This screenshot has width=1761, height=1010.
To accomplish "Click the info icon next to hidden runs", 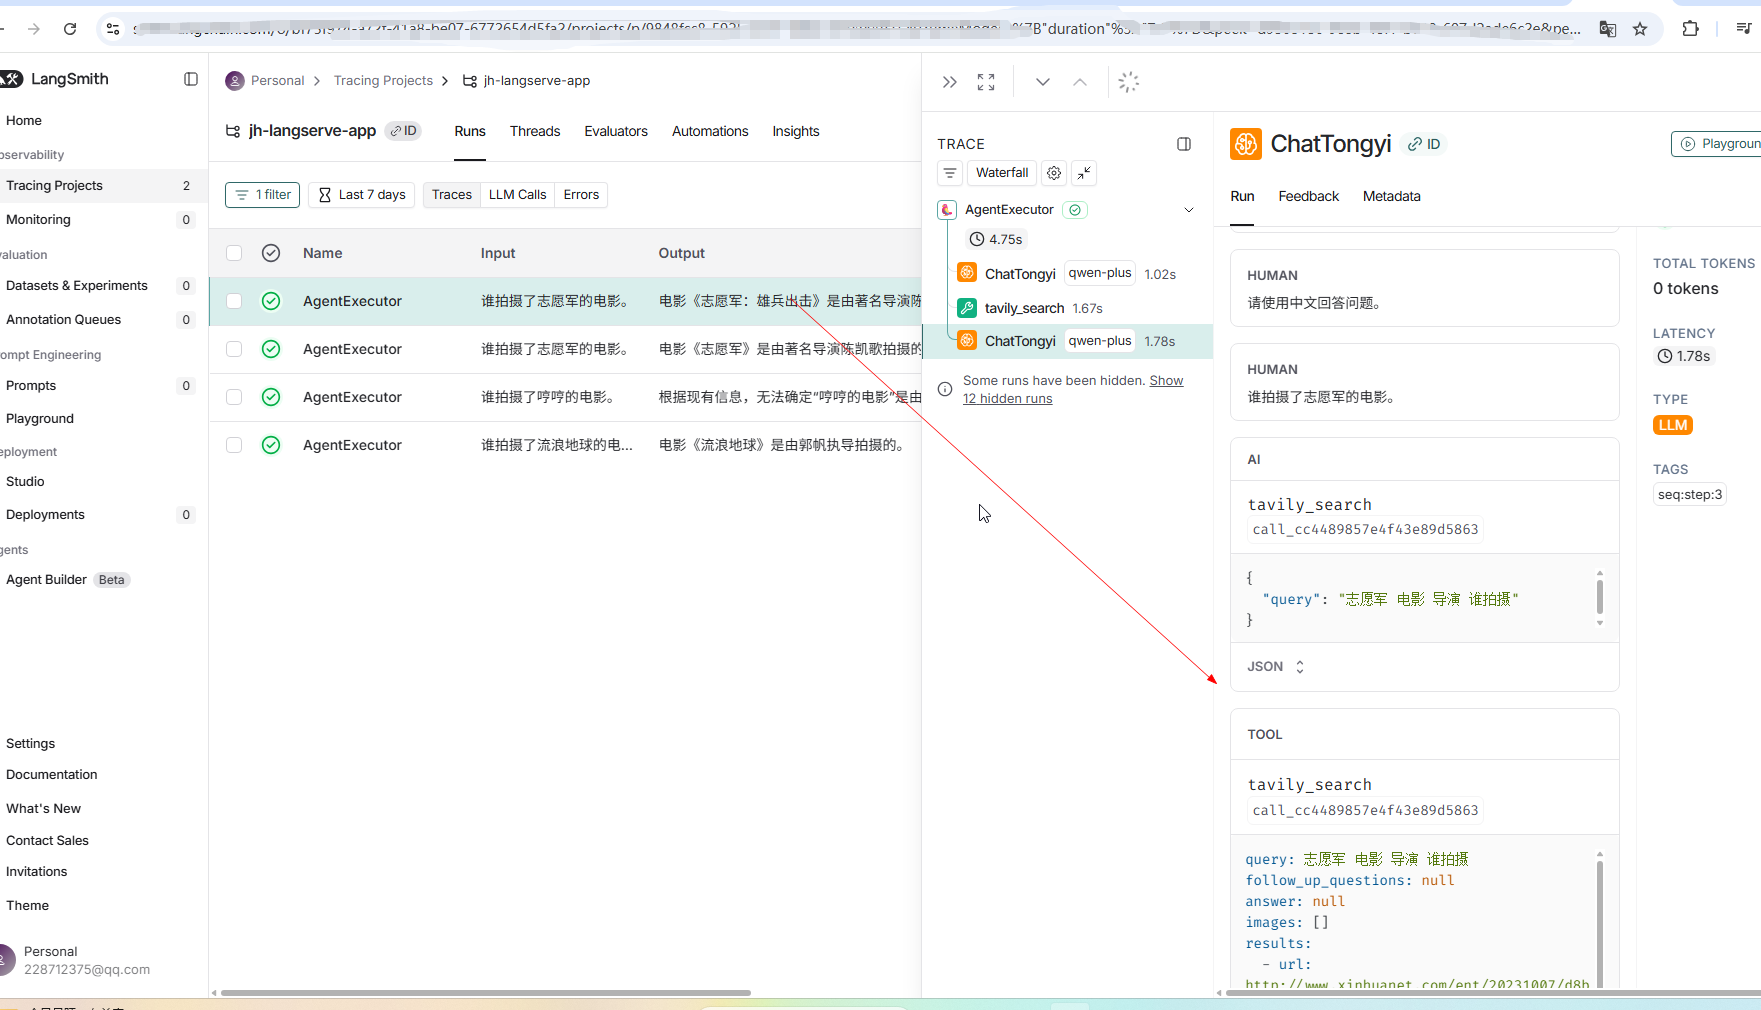I will coord(945,389).
